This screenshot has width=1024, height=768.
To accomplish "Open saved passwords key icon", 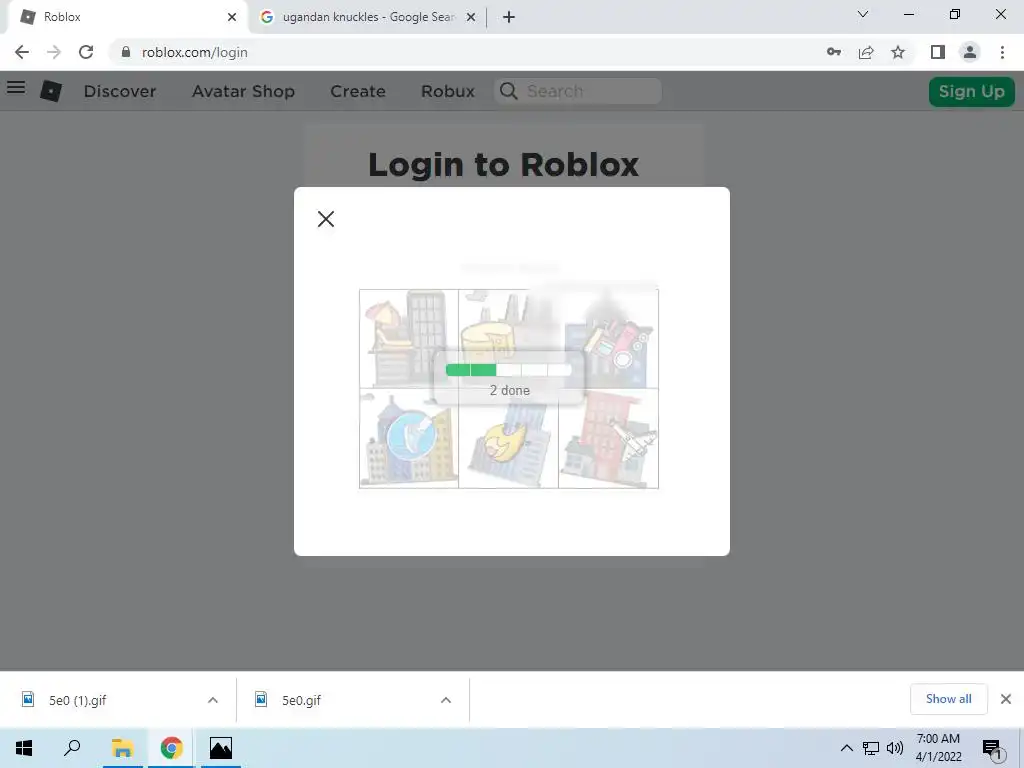I will pos(834,52).
